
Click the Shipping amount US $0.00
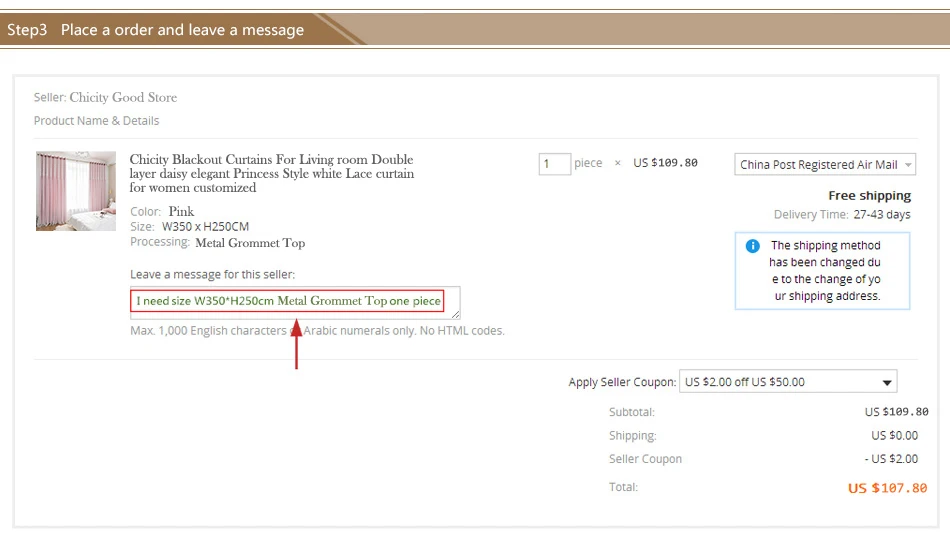(894, 435)
